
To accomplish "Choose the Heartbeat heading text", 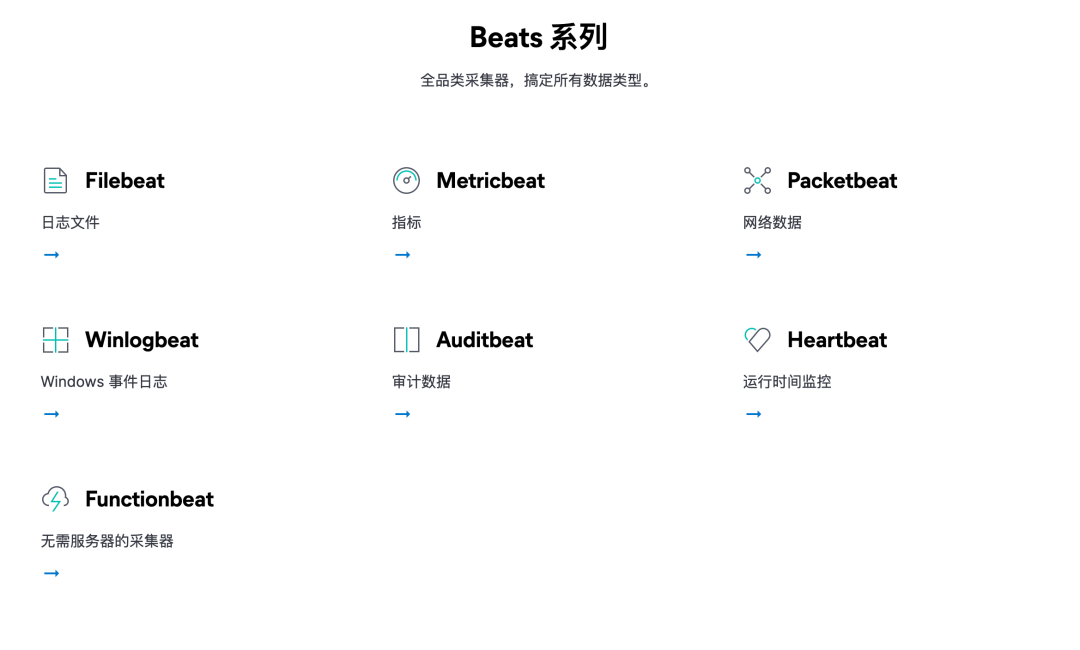I will [x=837, y=340].
